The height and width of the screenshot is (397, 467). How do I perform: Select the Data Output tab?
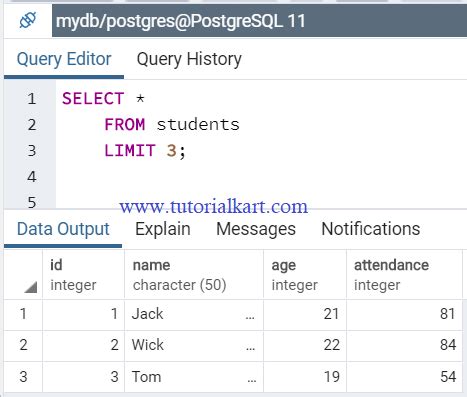click(63, 229)
